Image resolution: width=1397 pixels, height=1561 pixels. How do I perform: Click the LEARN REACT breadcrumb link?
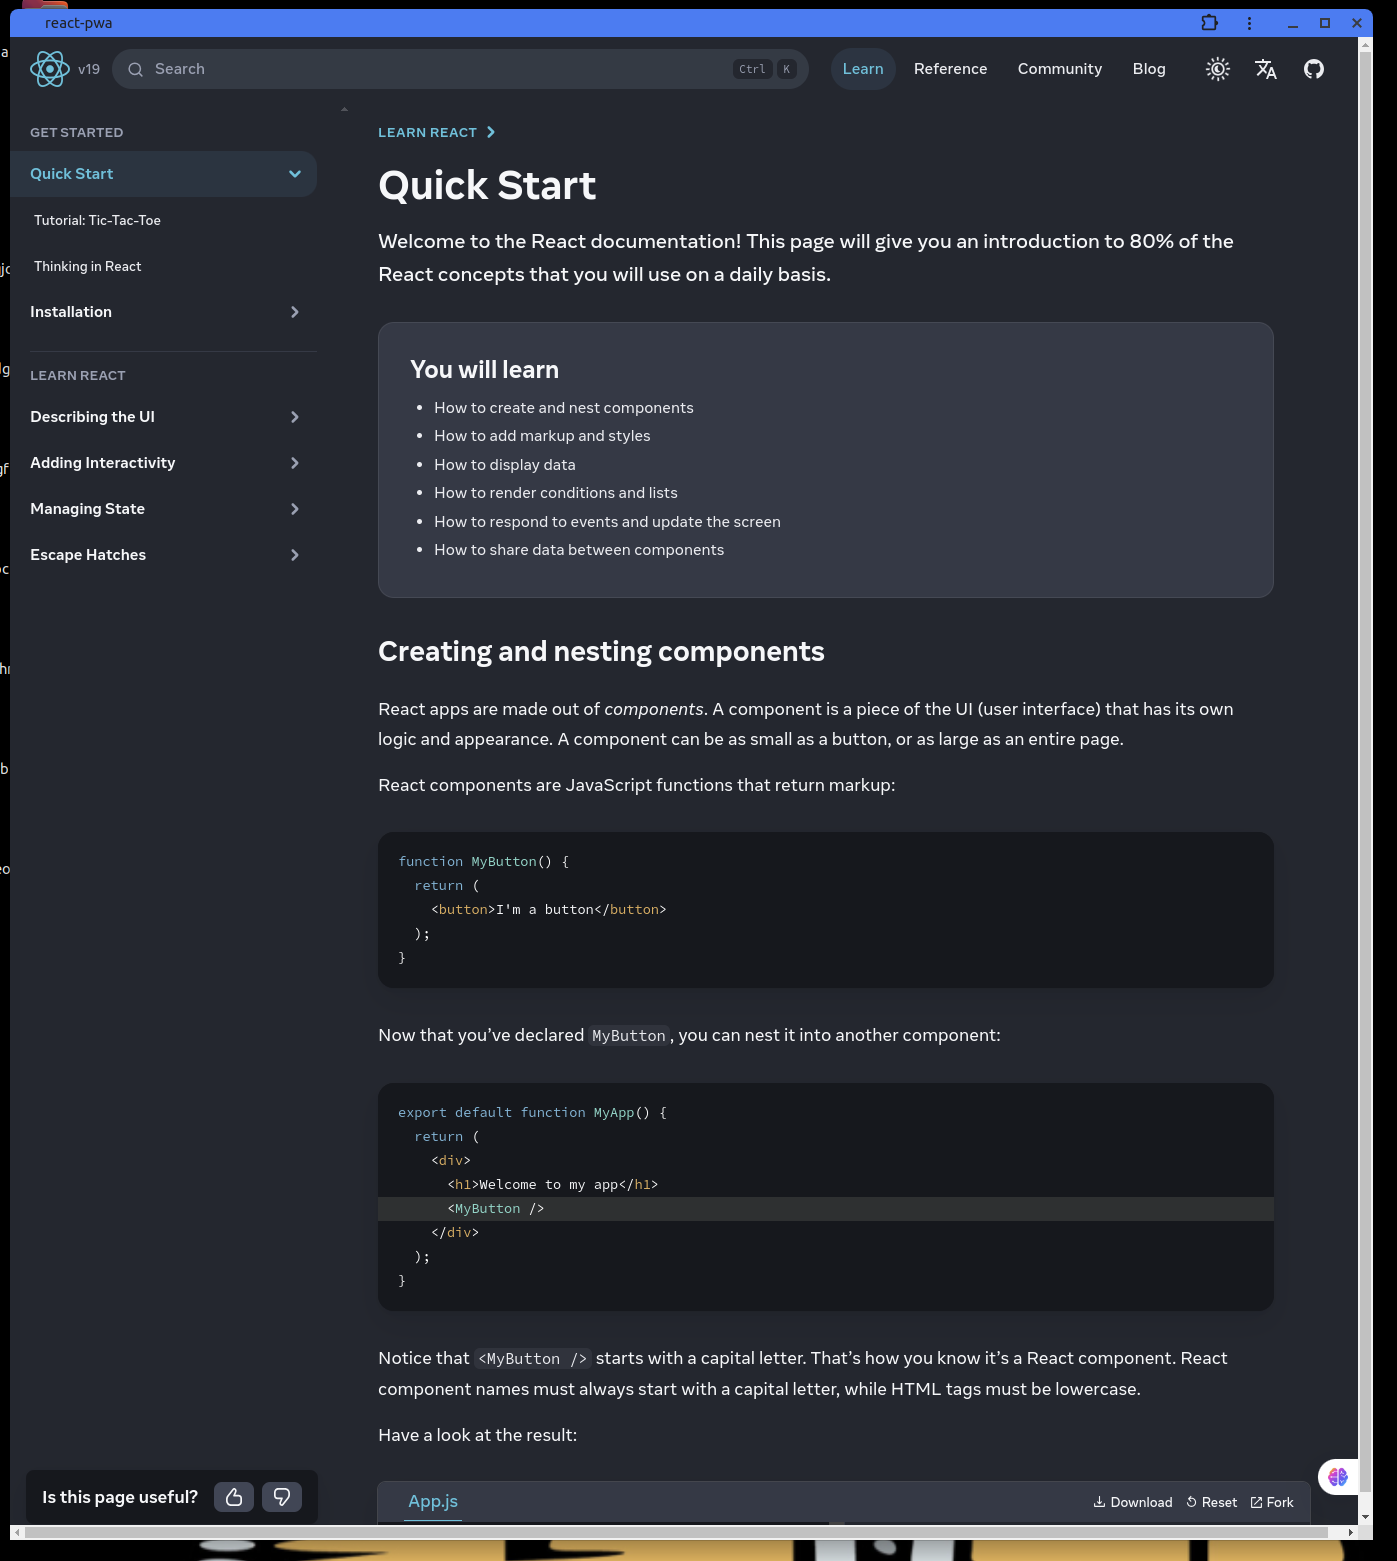pos(427,132)
